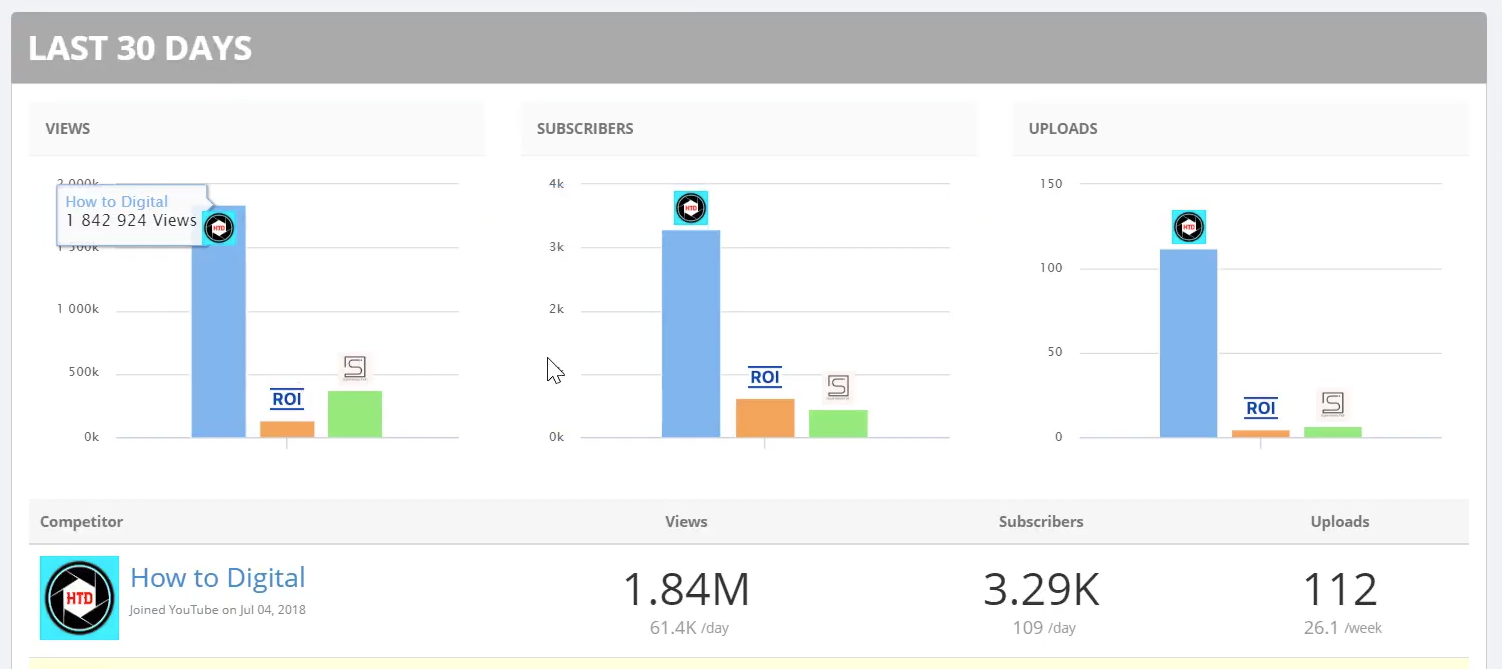Click the How to Digital logo in Subscribers chart

(x=690, y=208)
